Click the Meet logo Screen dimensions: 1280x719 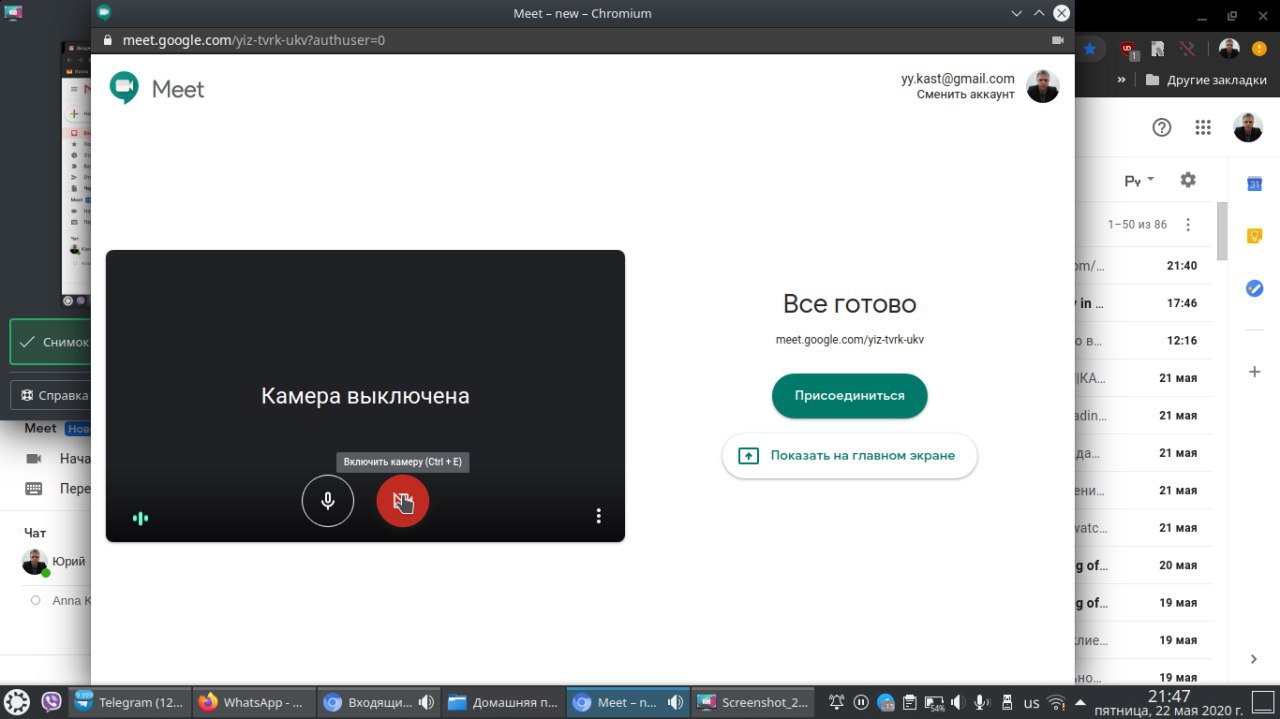point(157,89)
